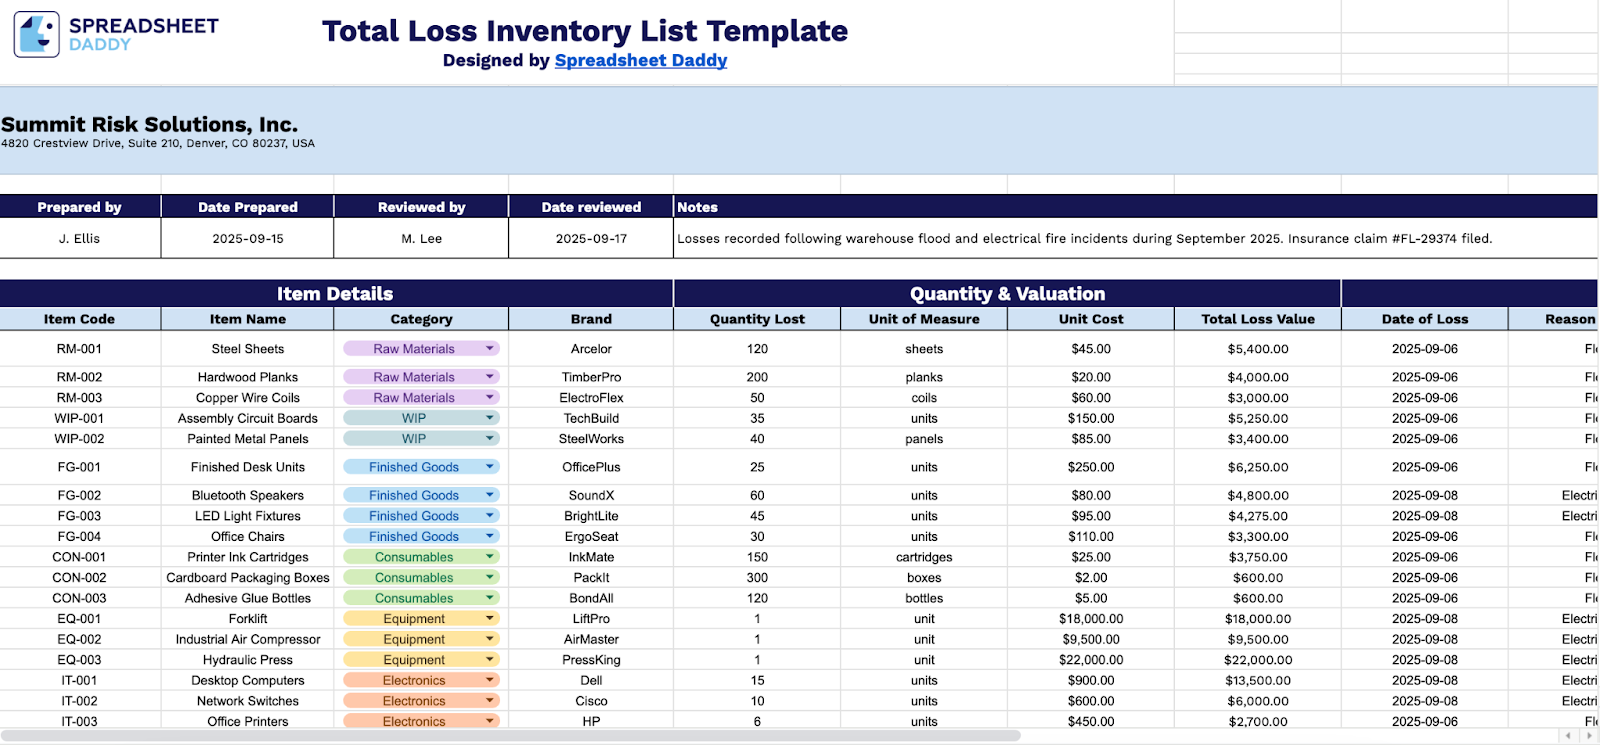Click the scroll-right arrow at bottom right
The image size is (1600, 745).
click(x=1589, y=736)
